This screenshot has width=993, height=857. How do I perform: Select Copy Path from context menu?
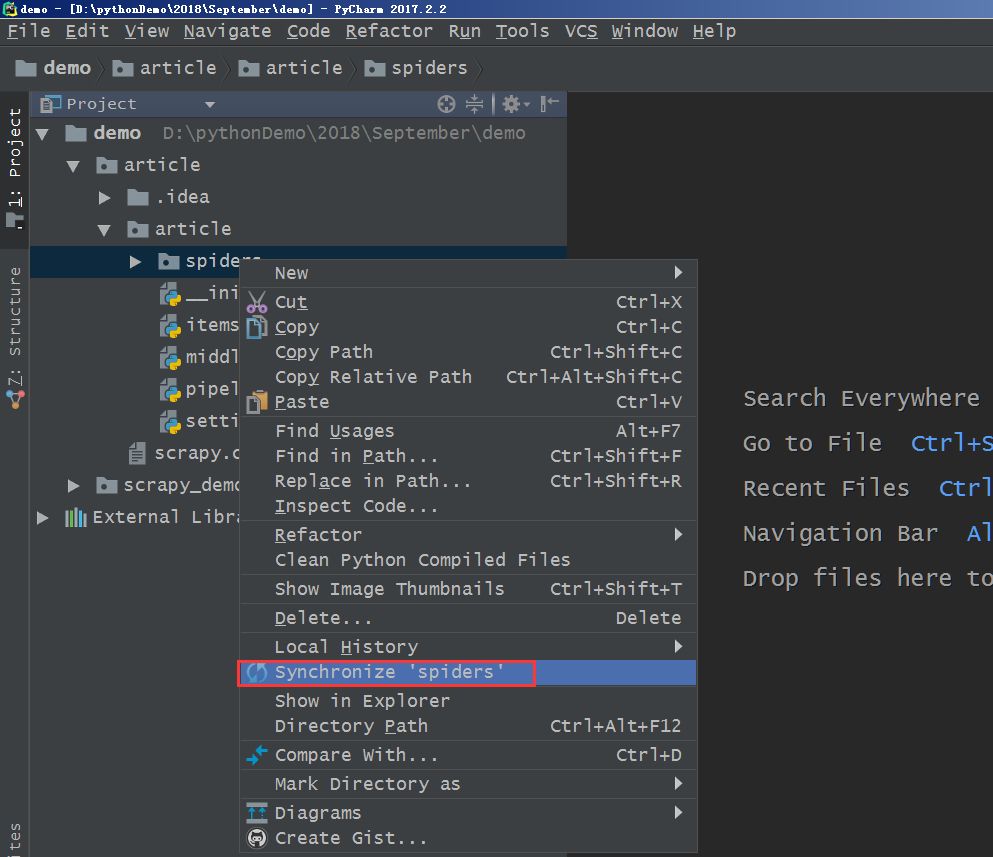pos(468,352)
